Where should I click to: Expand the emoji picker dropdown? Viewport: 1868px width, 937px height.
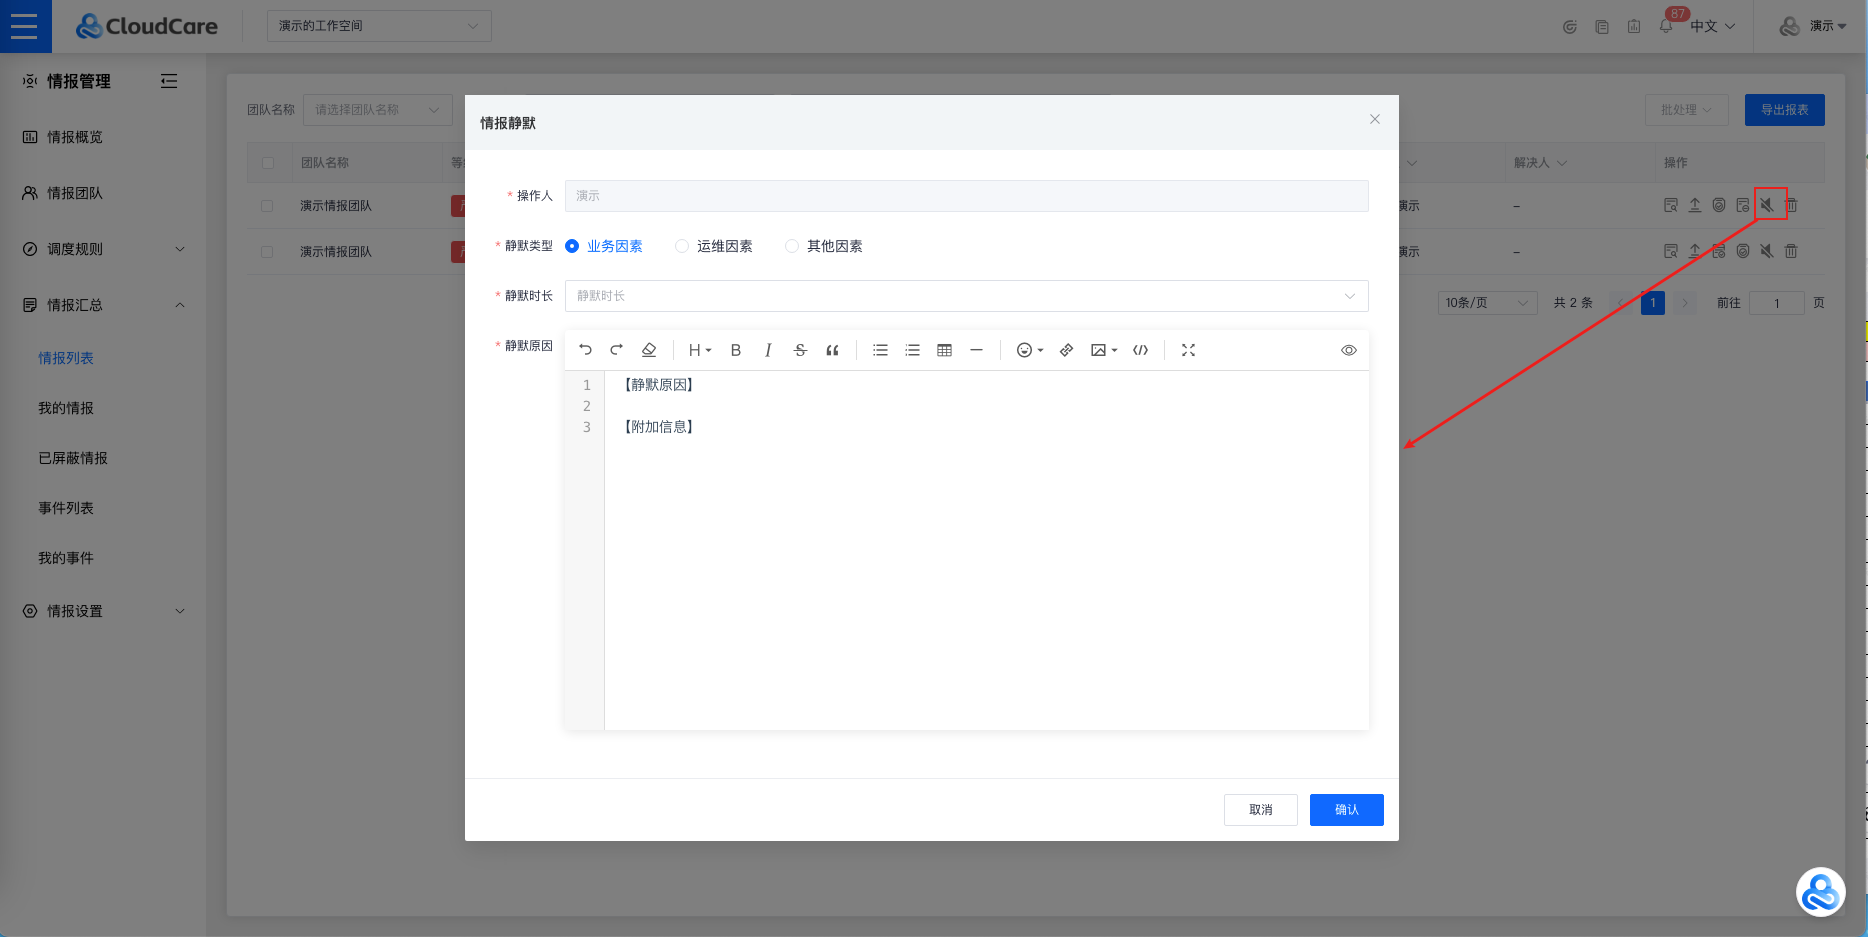[x=1029, y=350]
